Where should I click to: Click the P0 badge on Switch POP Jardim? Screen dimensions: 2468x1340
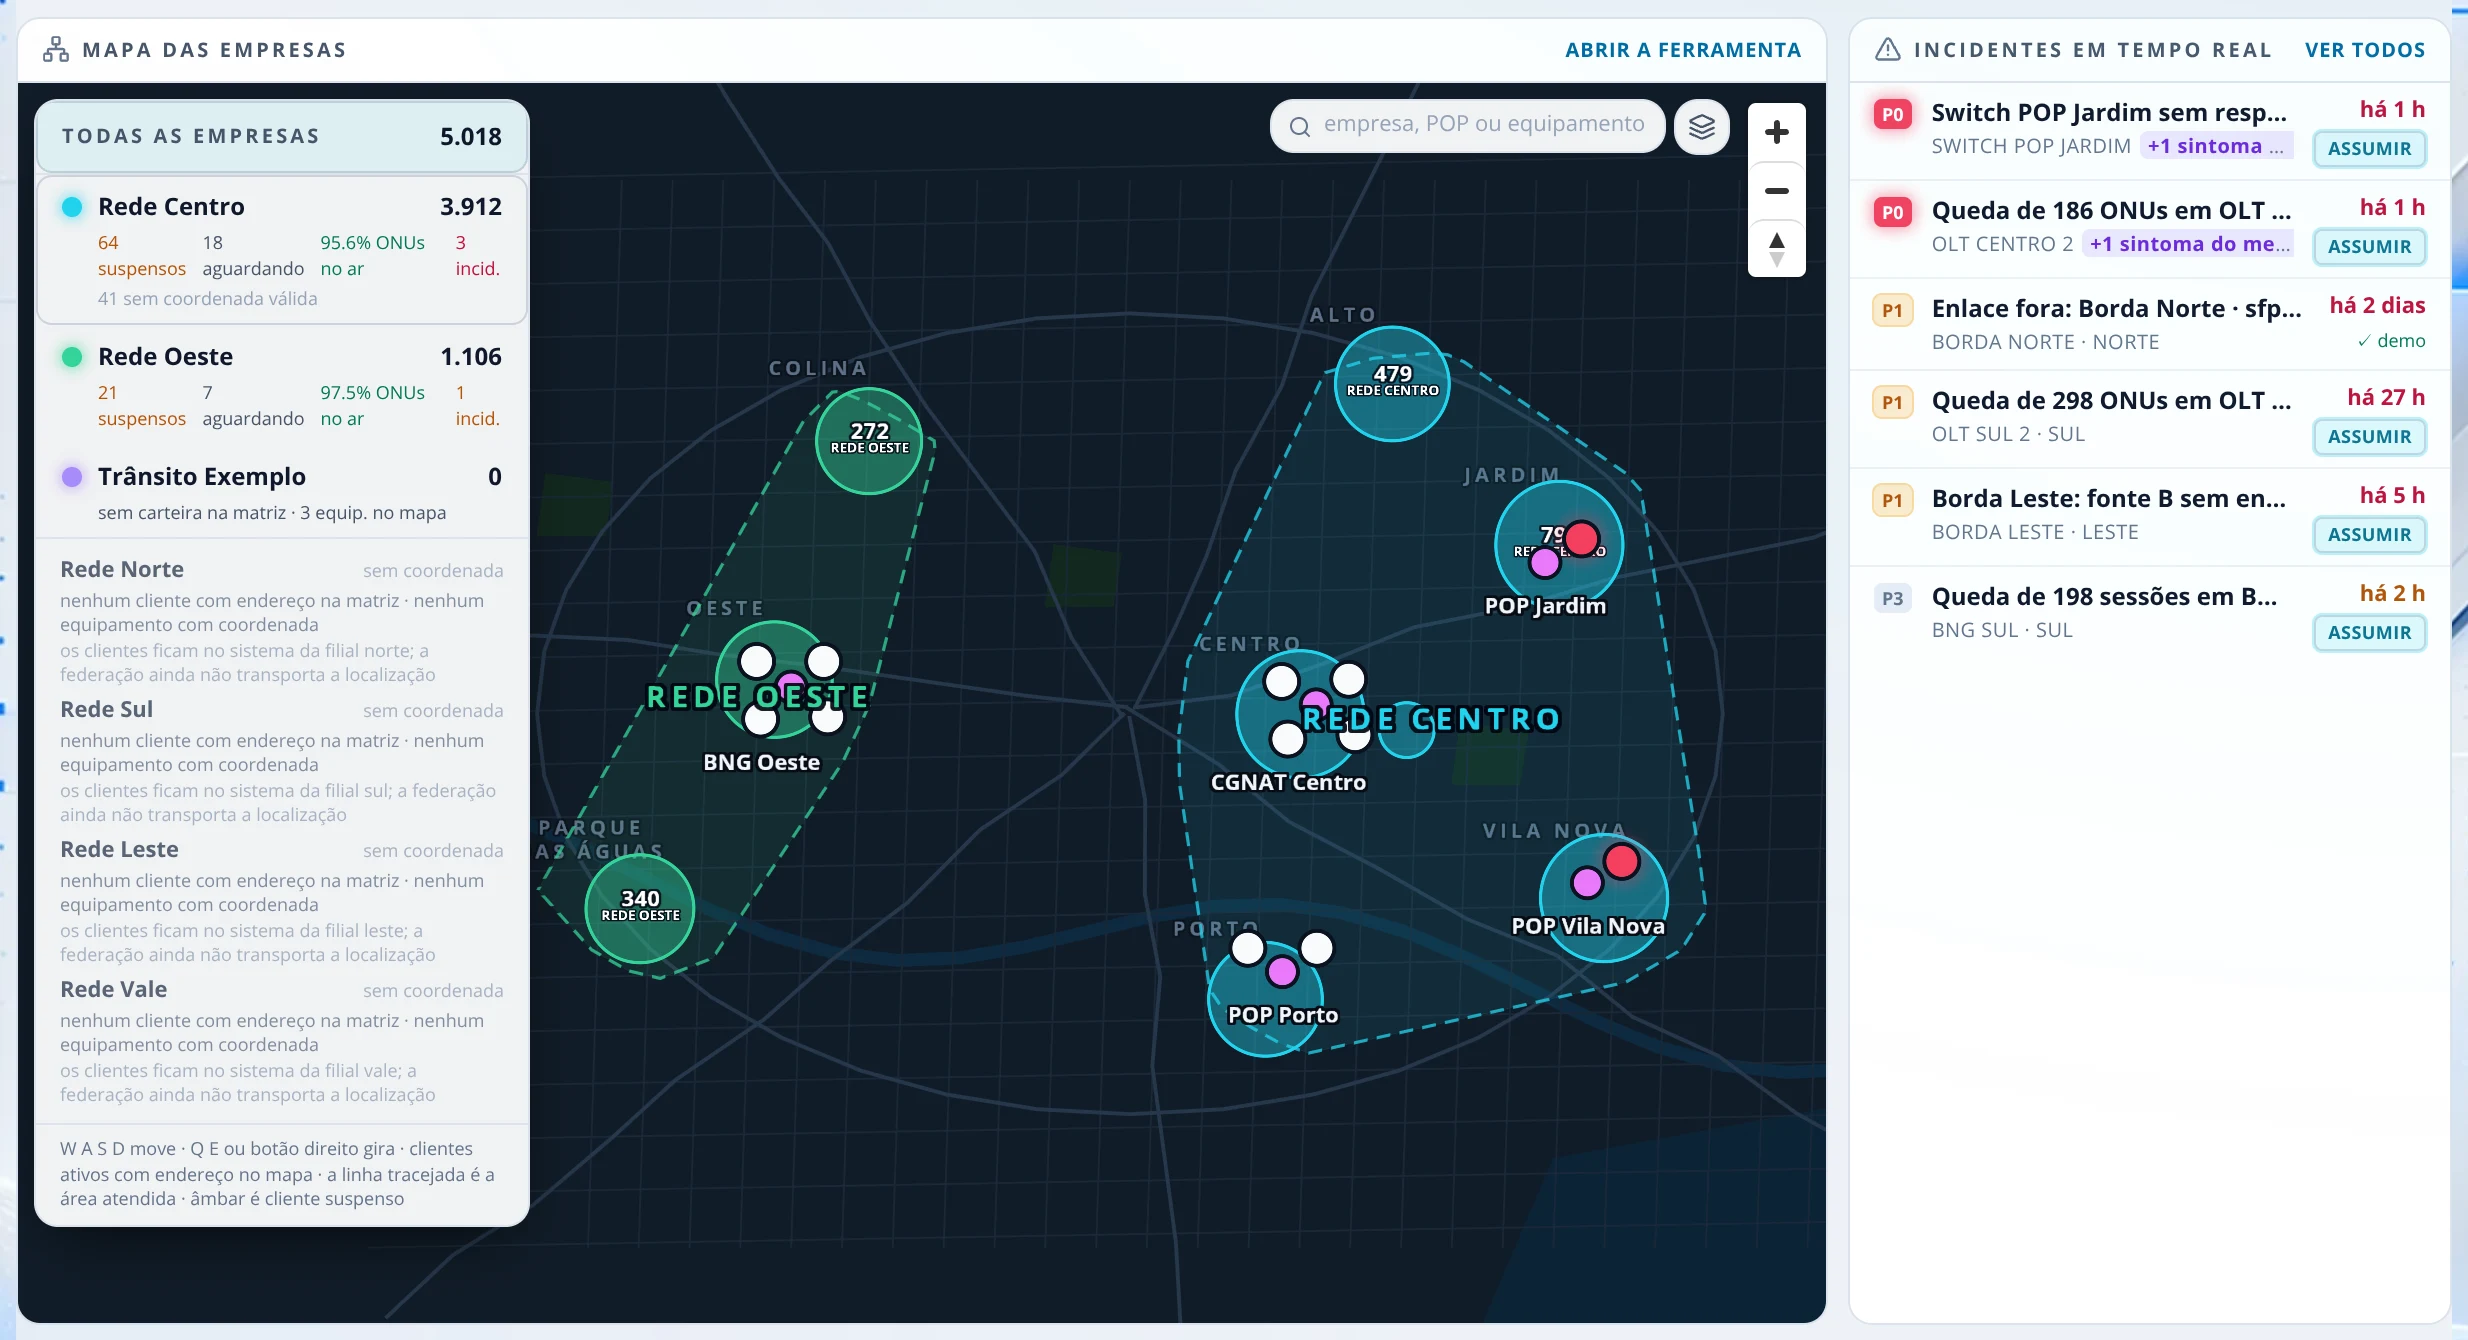point(1892,115)
